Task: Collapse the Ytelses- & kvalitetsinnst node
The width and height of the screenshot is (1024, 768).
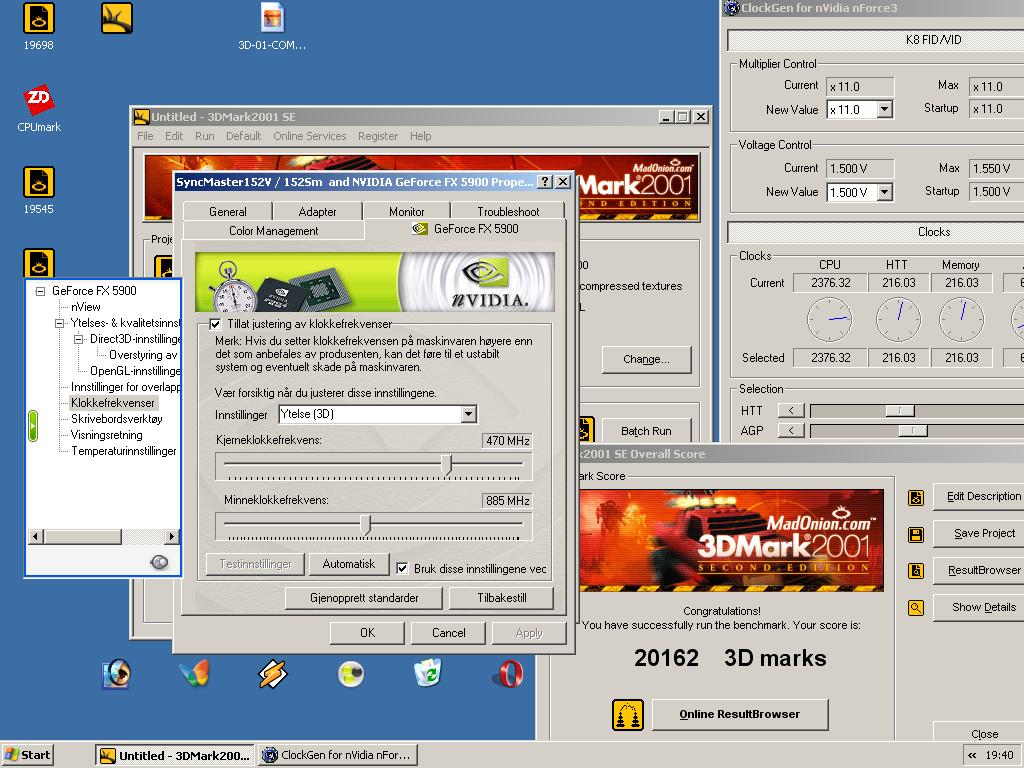Action: click(x=59, y=323)
